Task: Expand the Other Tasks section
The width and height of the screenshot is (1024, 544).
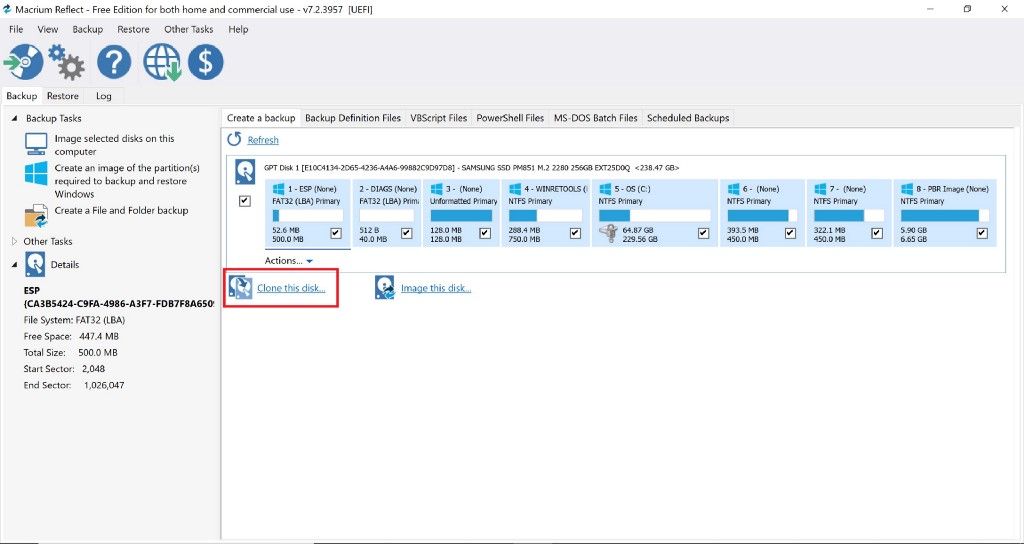Action: point(14,241)
